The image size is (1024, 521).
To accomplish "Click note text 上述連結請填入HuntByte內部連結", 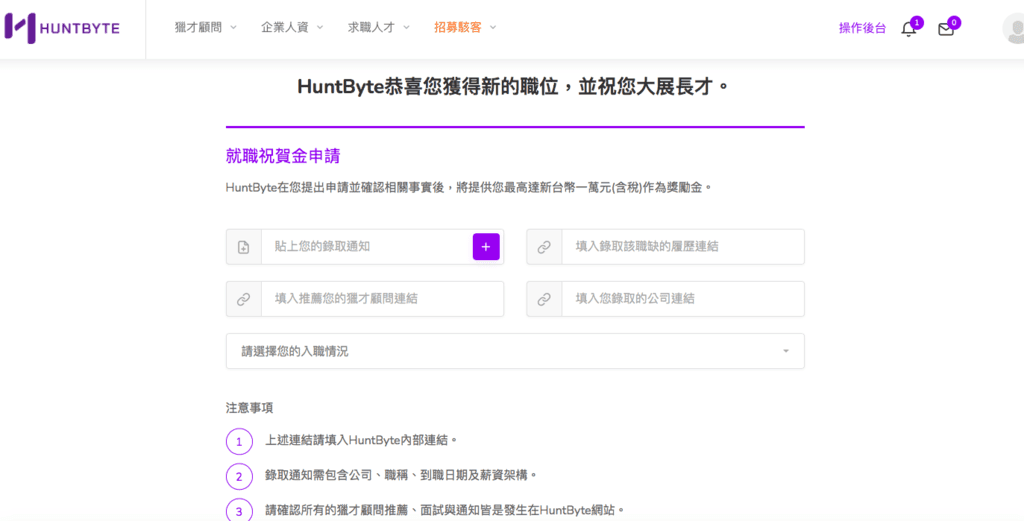I will 361,440.
